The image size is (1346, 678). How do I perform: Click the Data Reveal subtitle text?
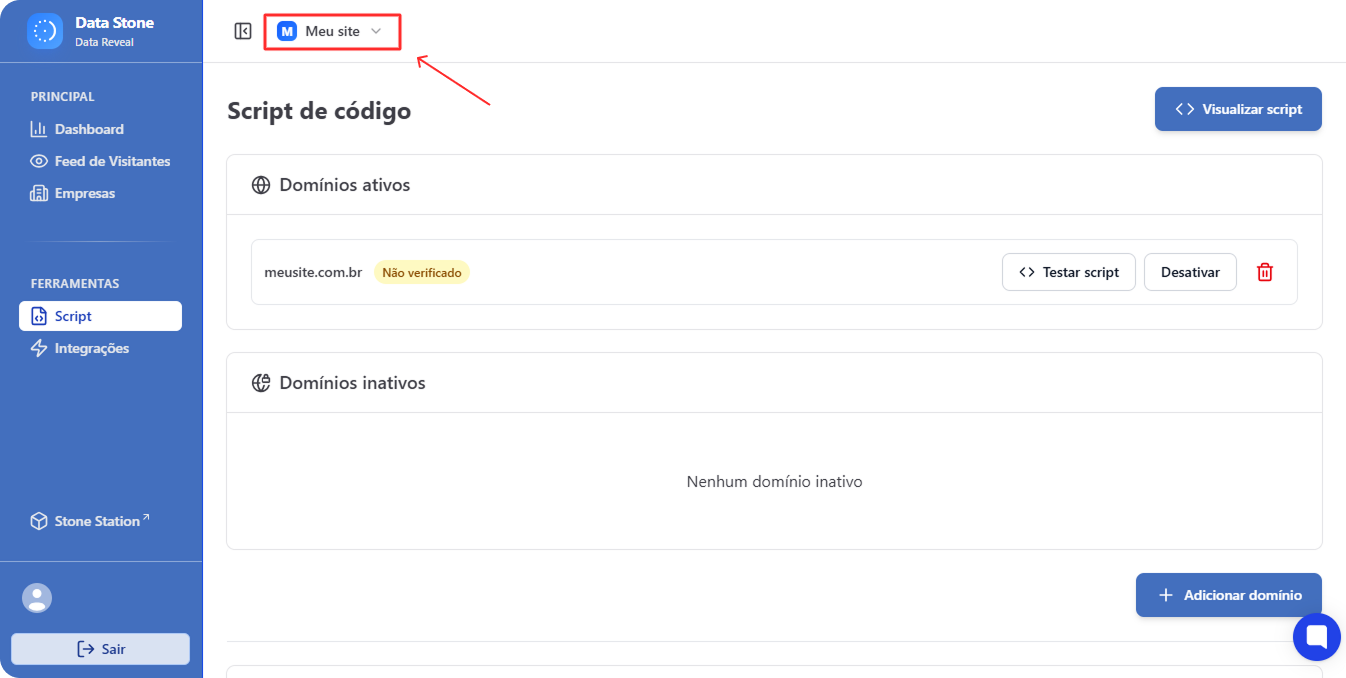coord(104,42)
